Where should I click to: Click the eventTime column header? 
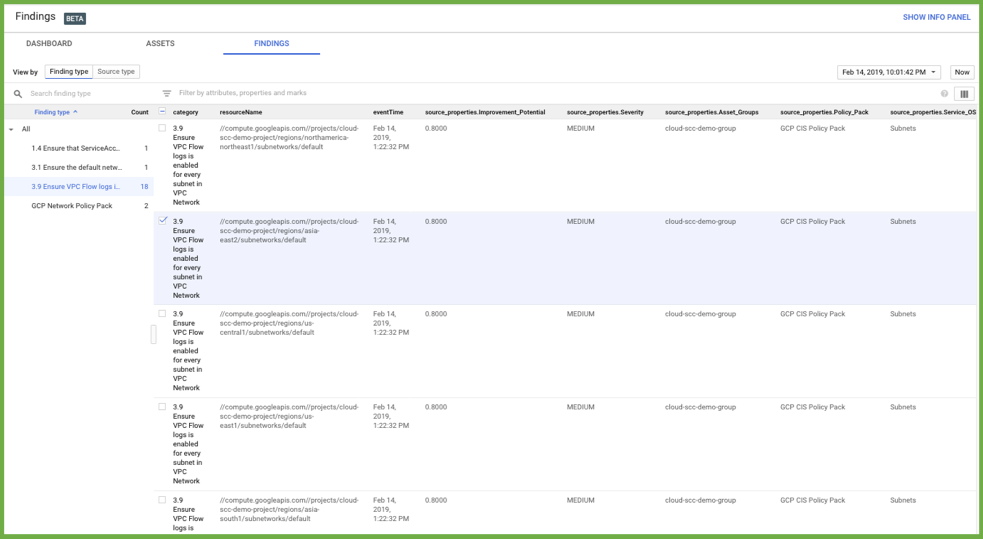(388, 112)
